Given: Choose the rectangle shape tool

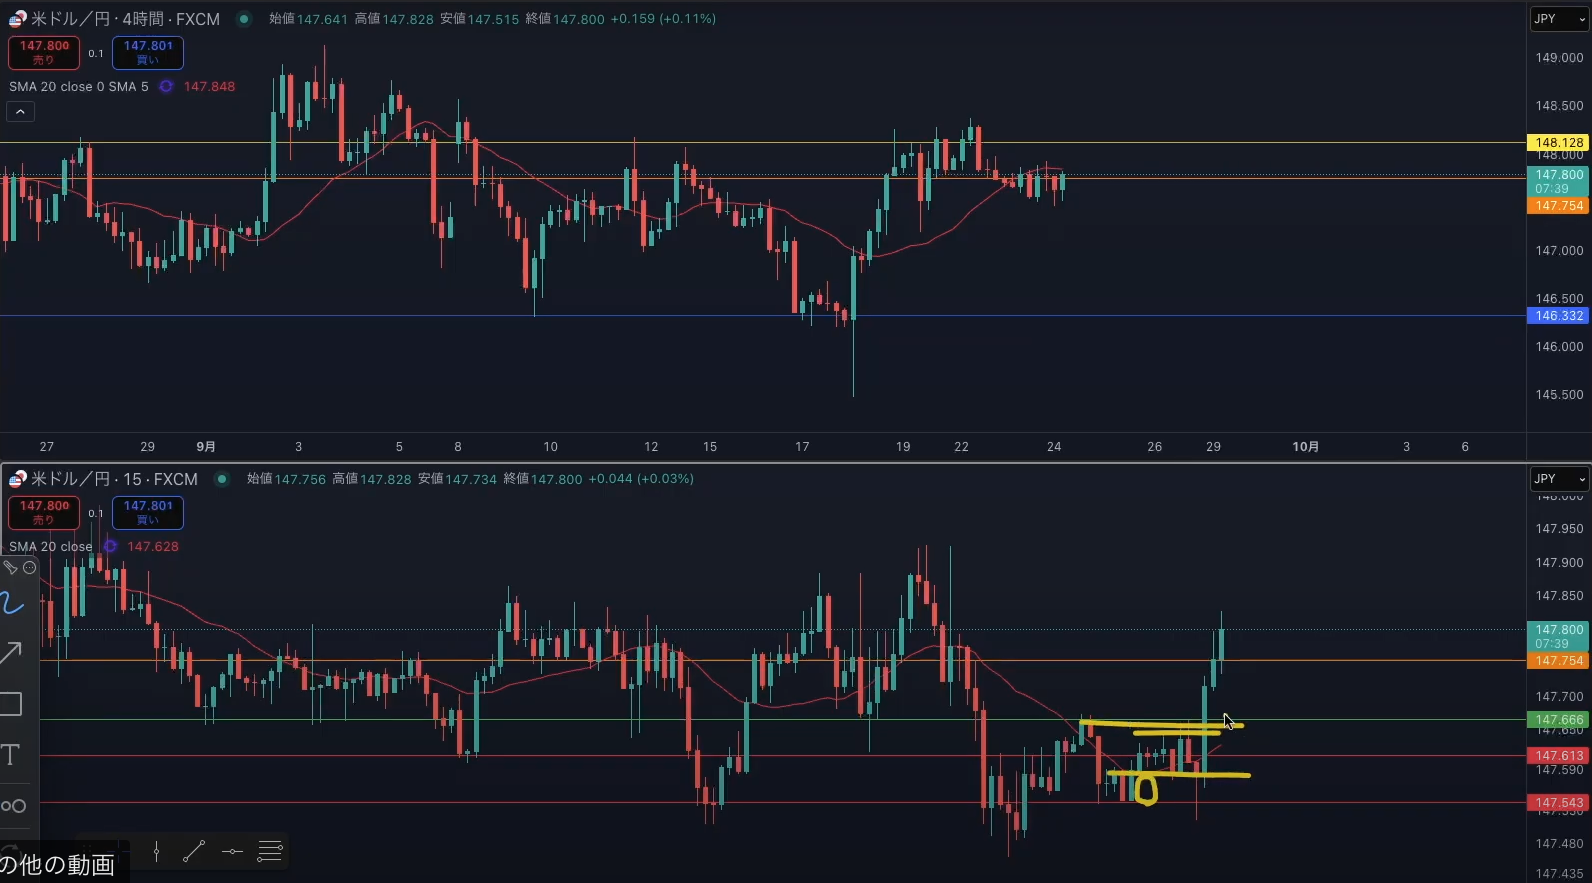Looking at the screenshot, I should click(x=12, y=704).
